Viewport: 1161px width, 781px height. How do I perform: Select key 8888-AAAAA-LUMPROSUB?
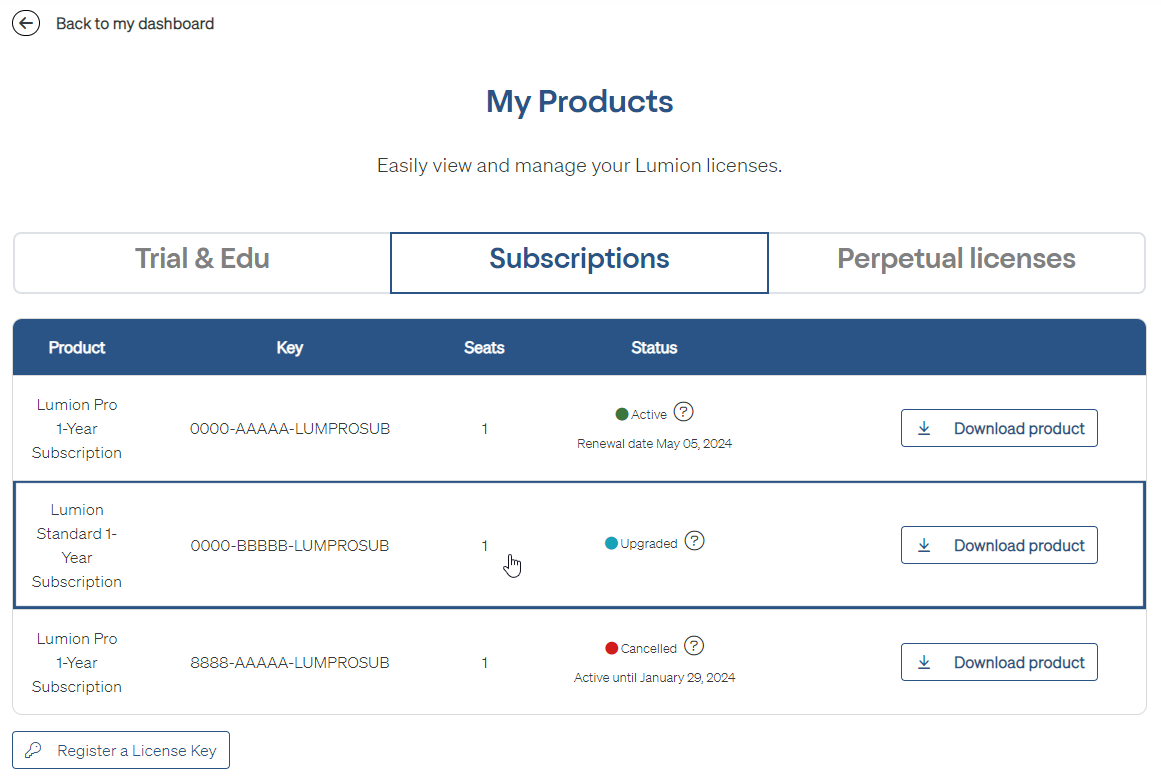tap(290, 662)
